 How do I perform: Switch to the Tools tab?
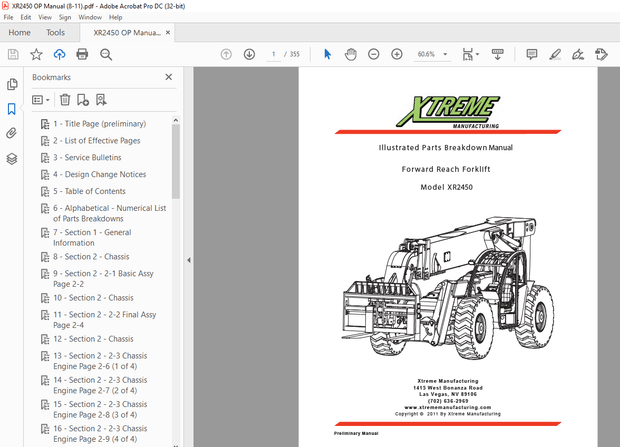(x=55, y=32)
